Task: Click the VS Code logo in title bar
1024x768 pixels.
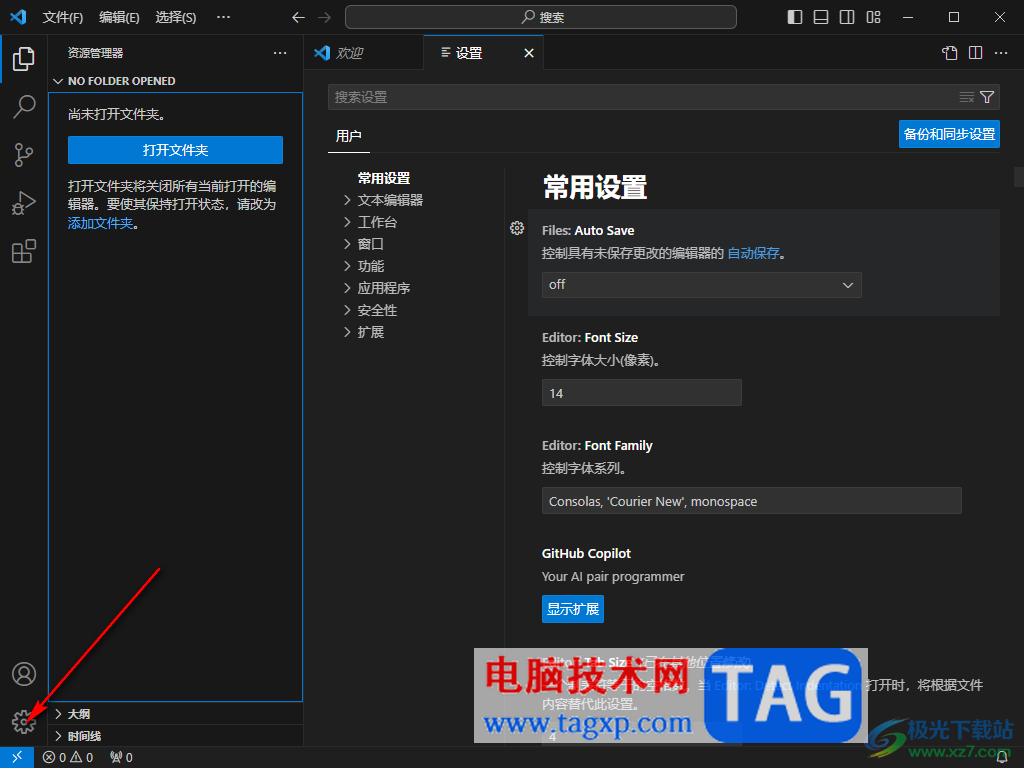Action: click(x=18, y=17)
